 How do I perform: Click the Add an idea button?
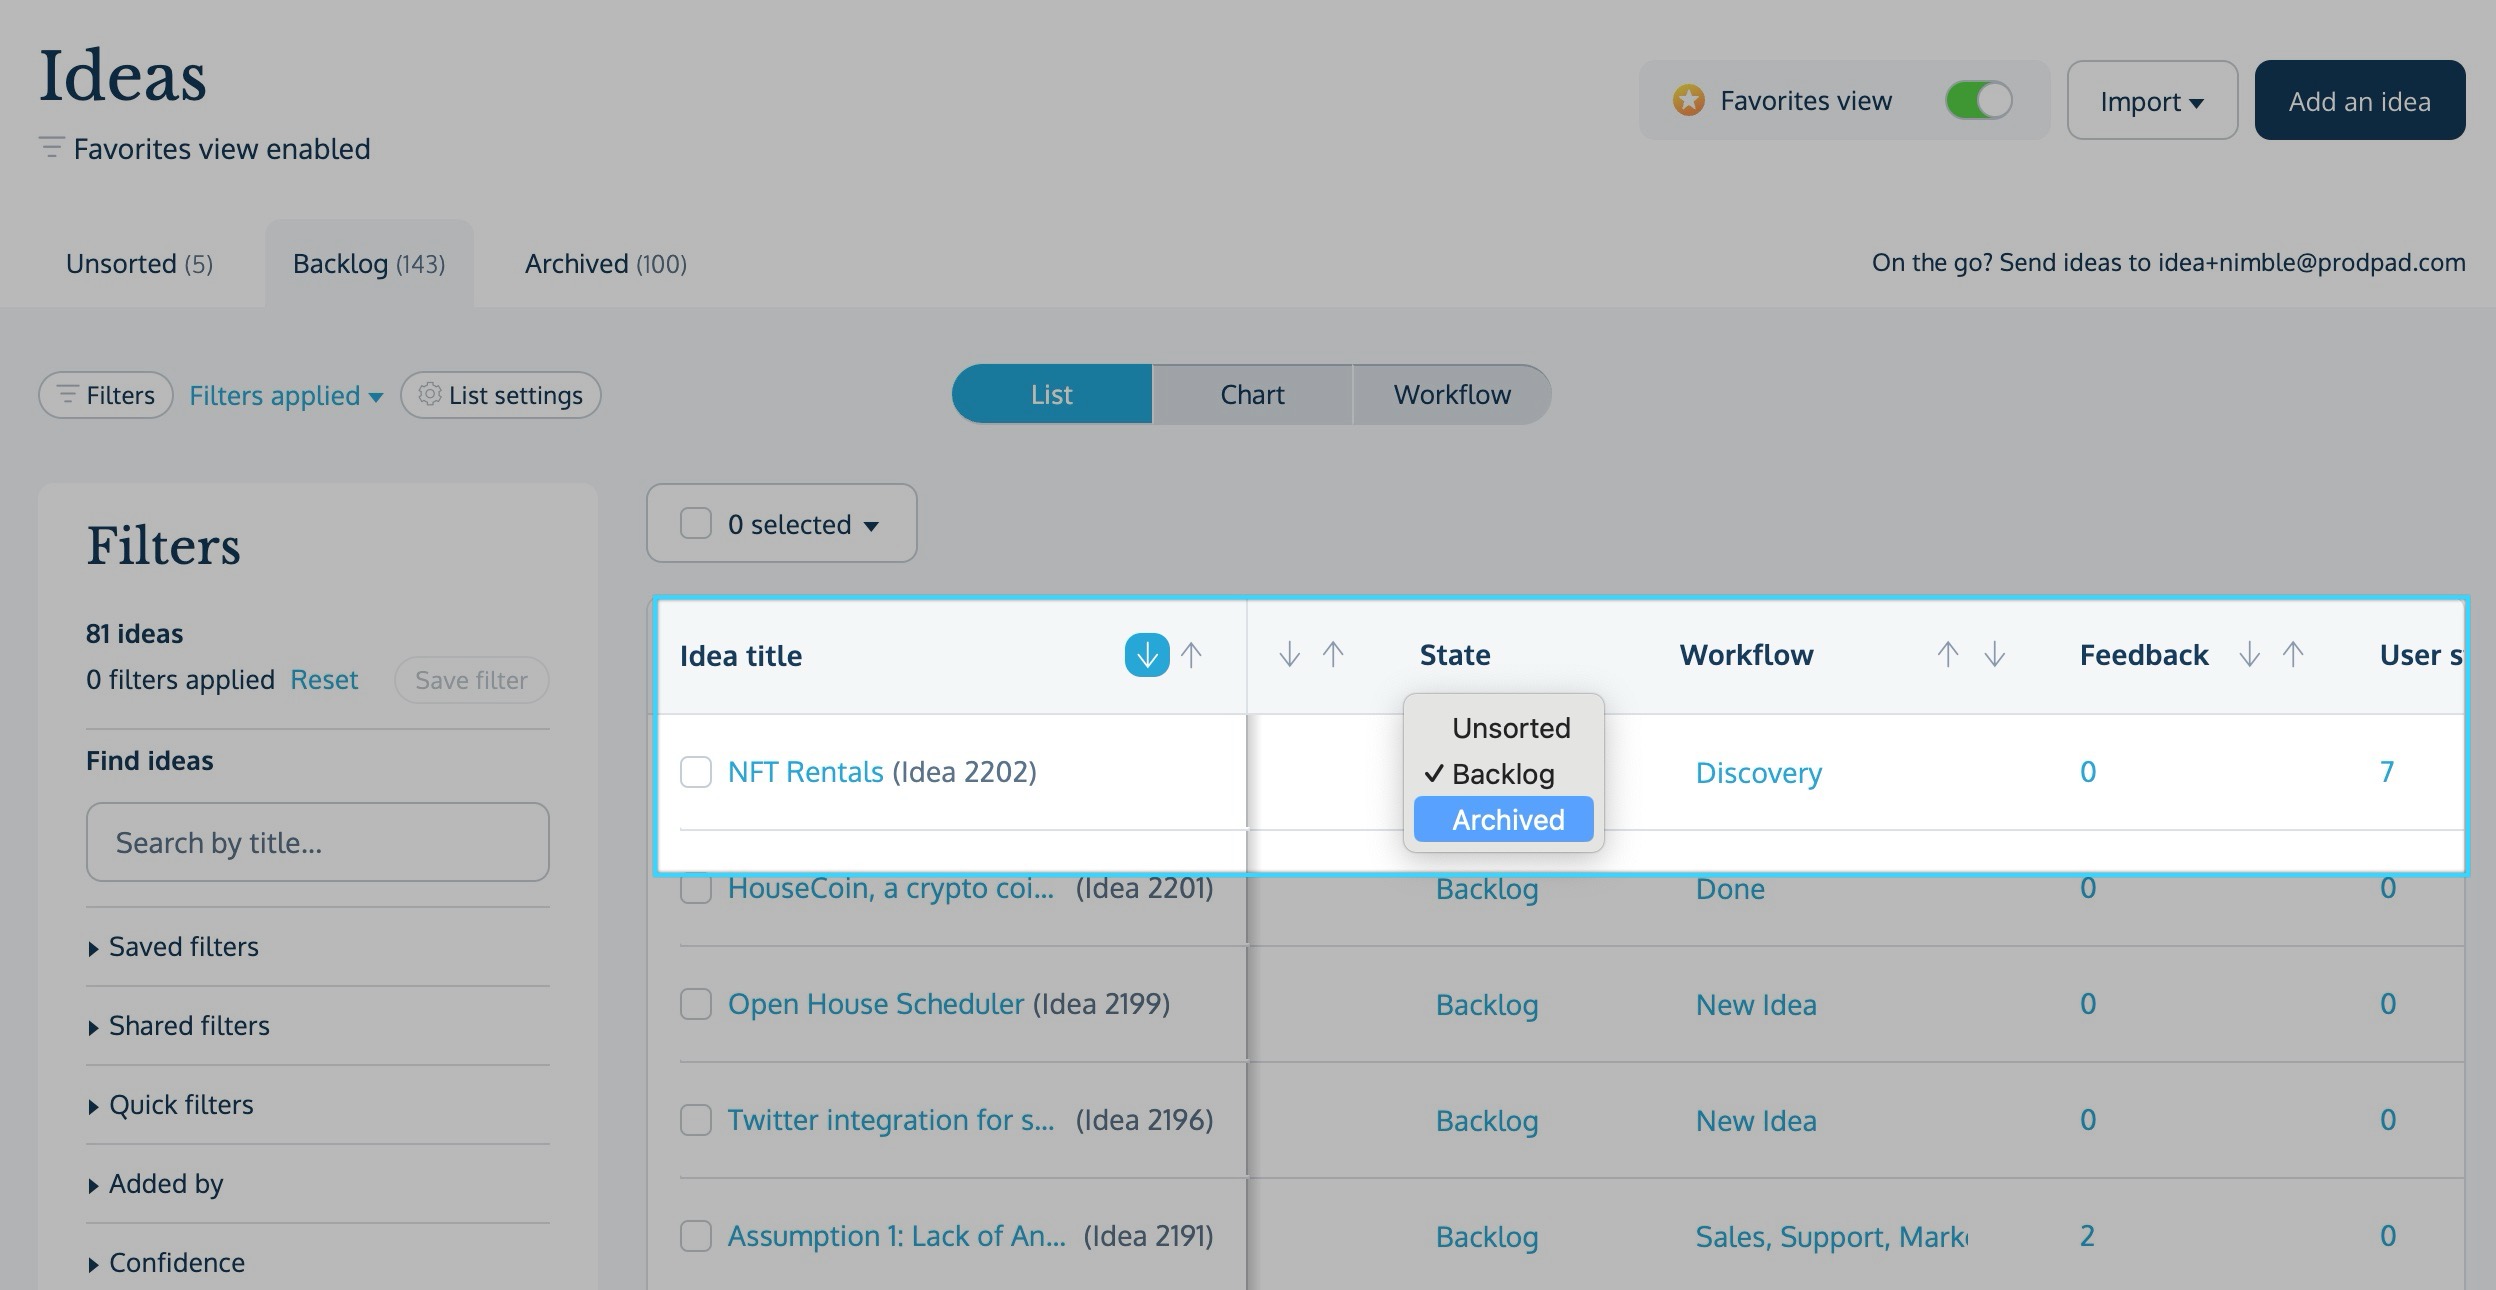point(2359,101)
